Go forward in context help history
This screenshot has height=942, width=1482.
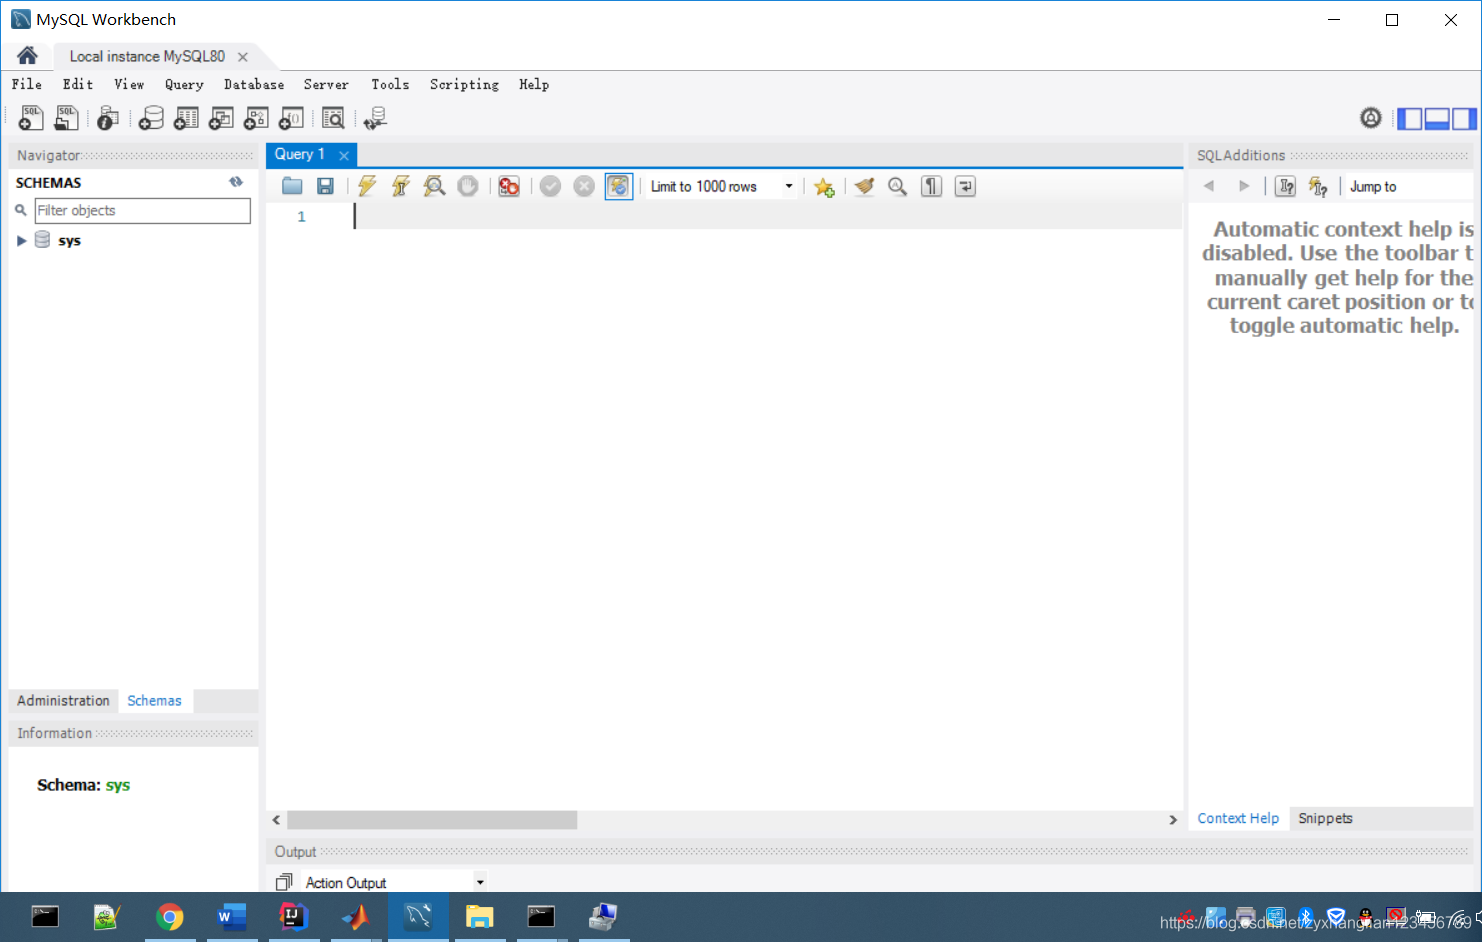[x=1243, y=186]
